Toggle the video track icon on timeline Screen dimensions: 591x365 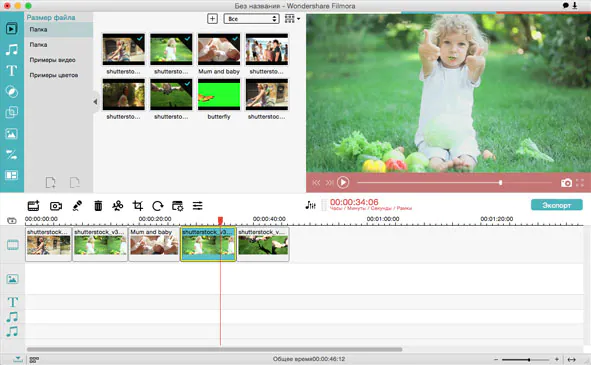click(12, 245)
